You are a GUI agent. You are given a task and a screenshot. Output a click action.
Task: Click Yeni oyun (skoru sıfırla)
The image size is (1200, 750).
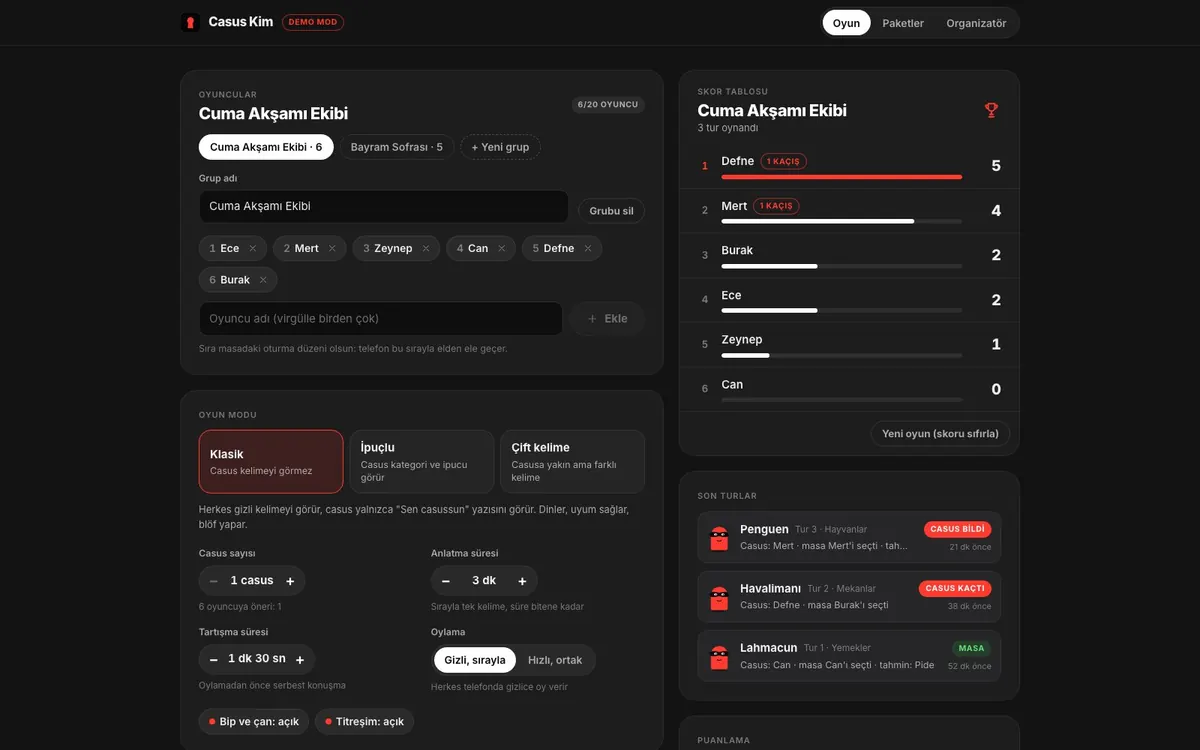940,434
